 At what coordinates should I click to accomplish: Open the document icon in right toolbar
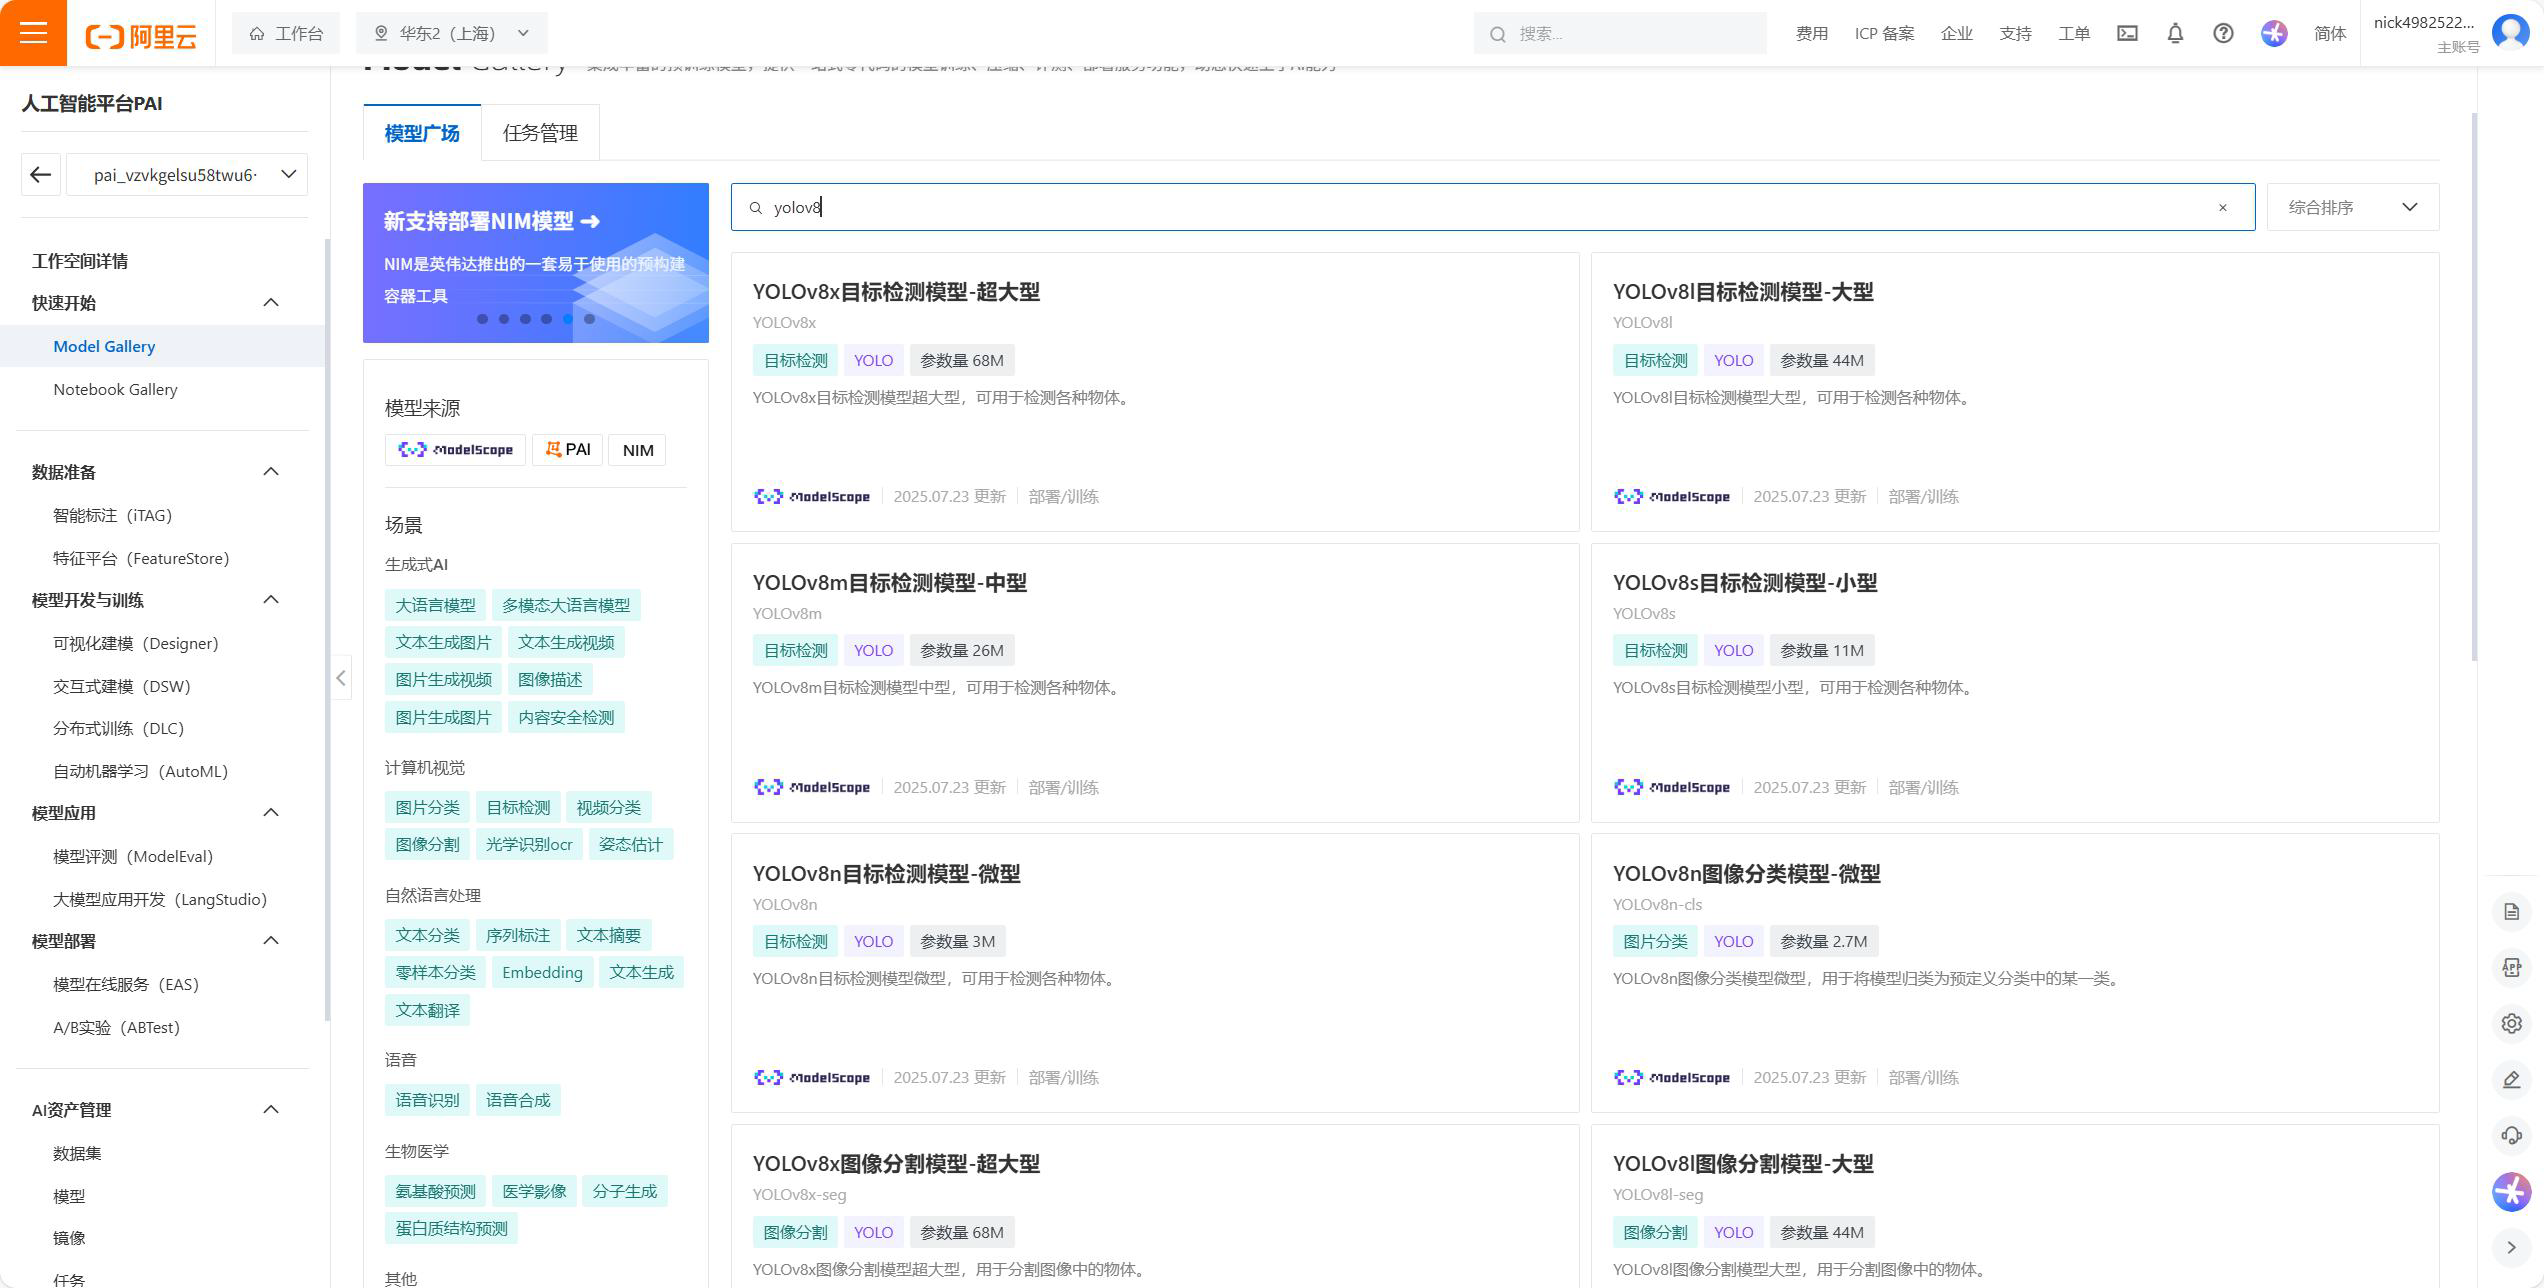pos(2511,911)
